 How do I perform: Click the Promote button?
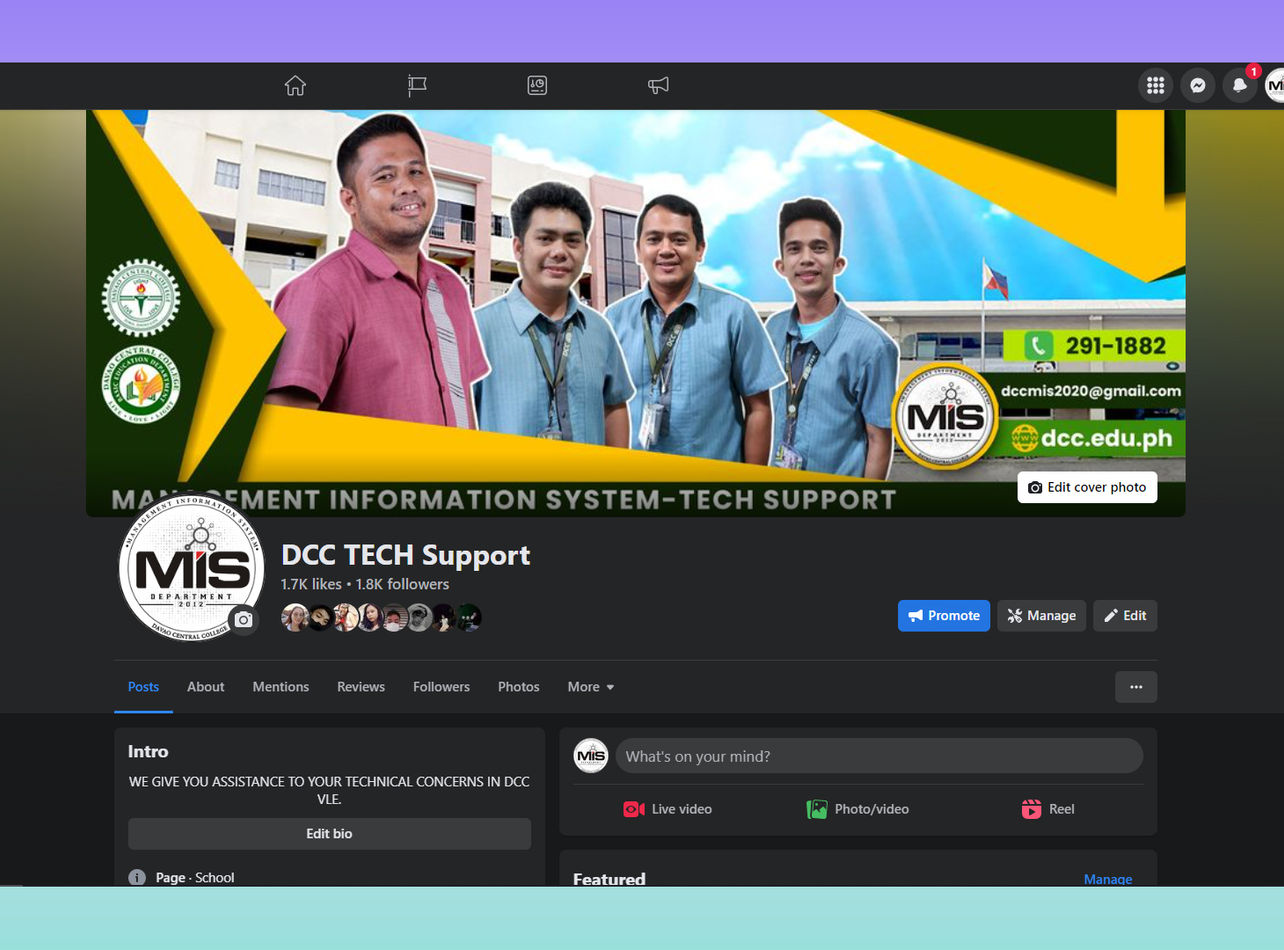[x=944, y=616]
